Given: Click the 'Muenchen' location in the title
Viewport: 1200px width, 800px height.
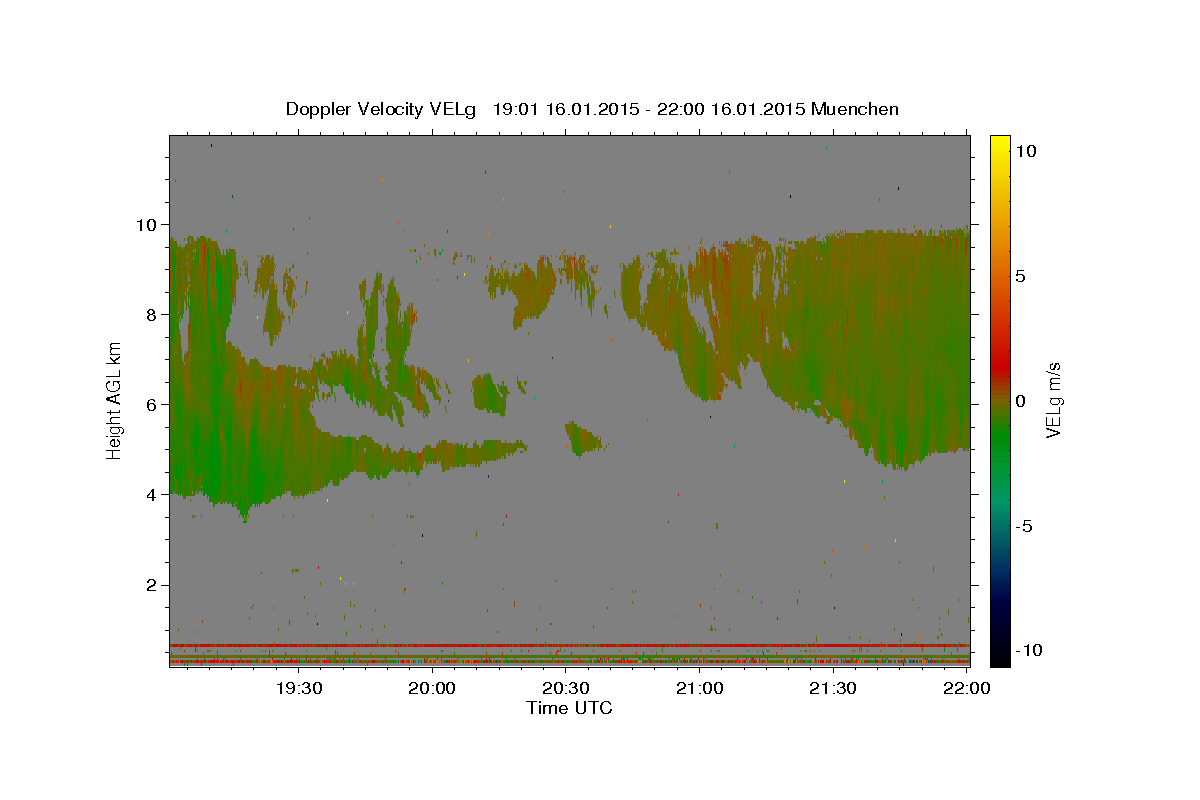Looking at the screenshot, I should [x=855, y=109].
